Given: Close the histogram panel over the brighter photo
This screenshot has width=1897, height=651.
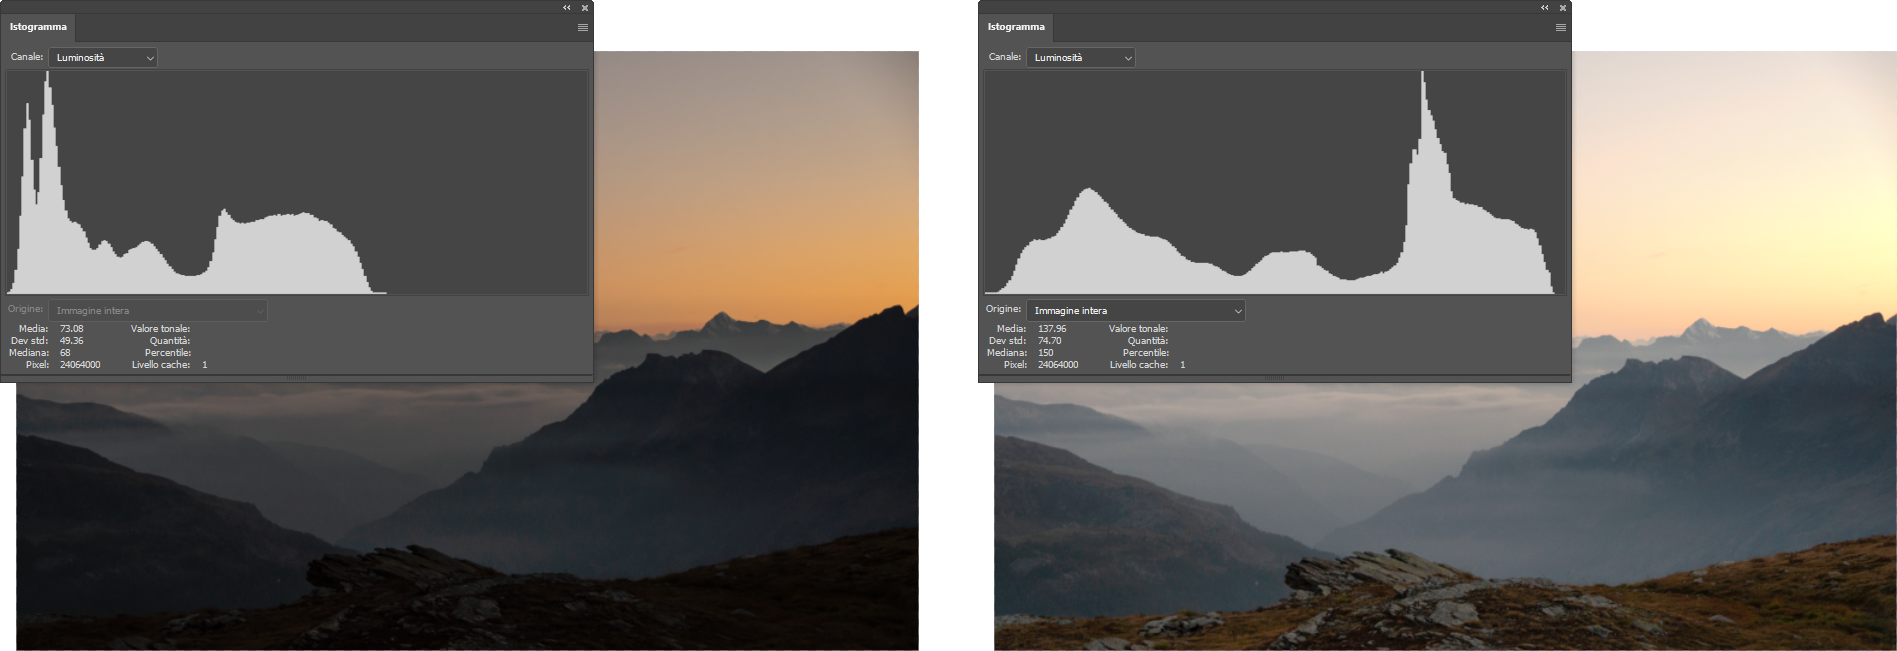Looking at the screenshot, I should 1563,8.
